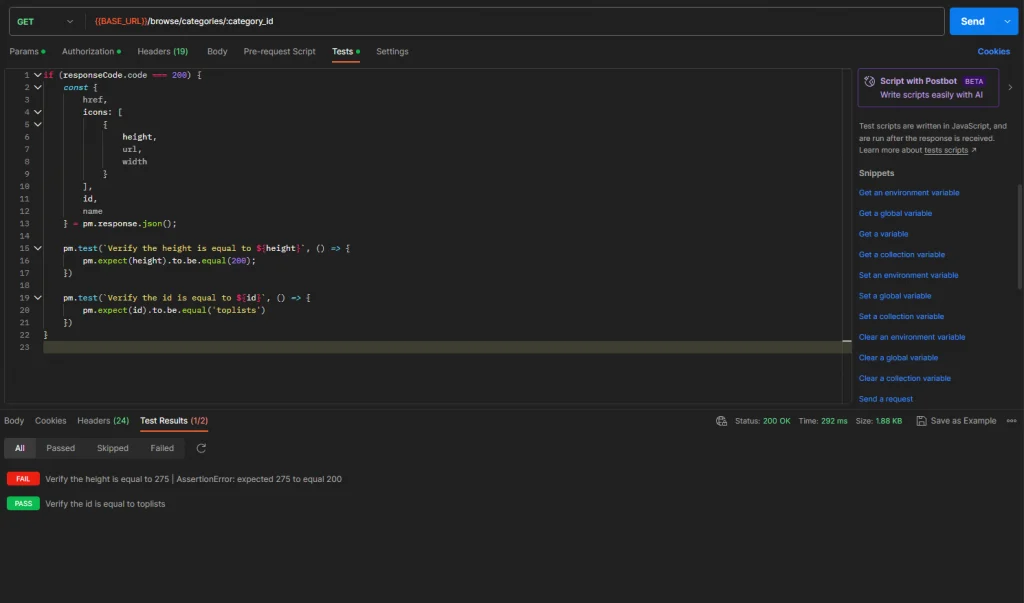Collapse the id test fold on line 19
Screen dimensions: 1024x603
(x=37, y=298)
